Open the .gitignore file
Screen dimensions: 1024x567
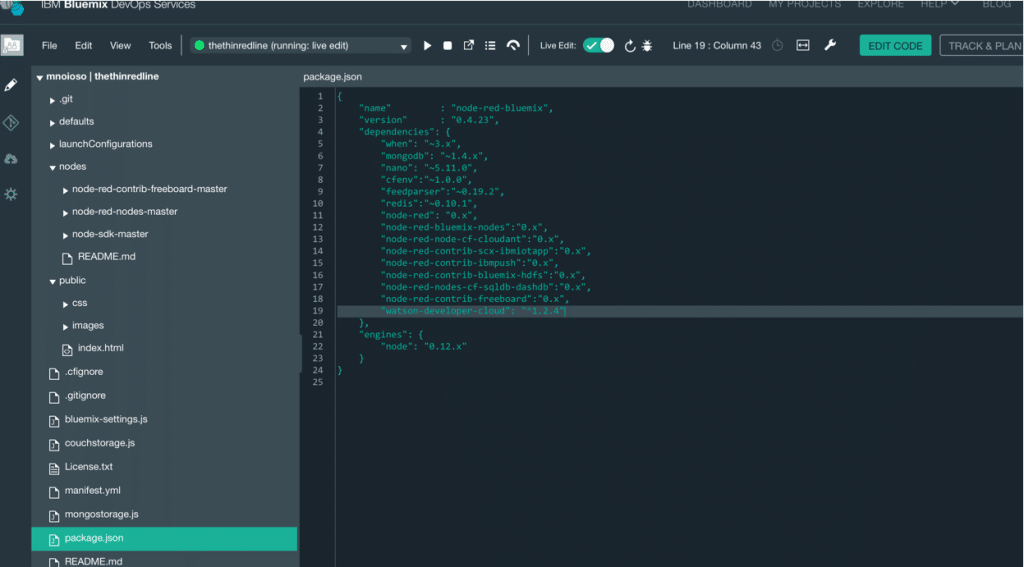click(x=85, y=396)
